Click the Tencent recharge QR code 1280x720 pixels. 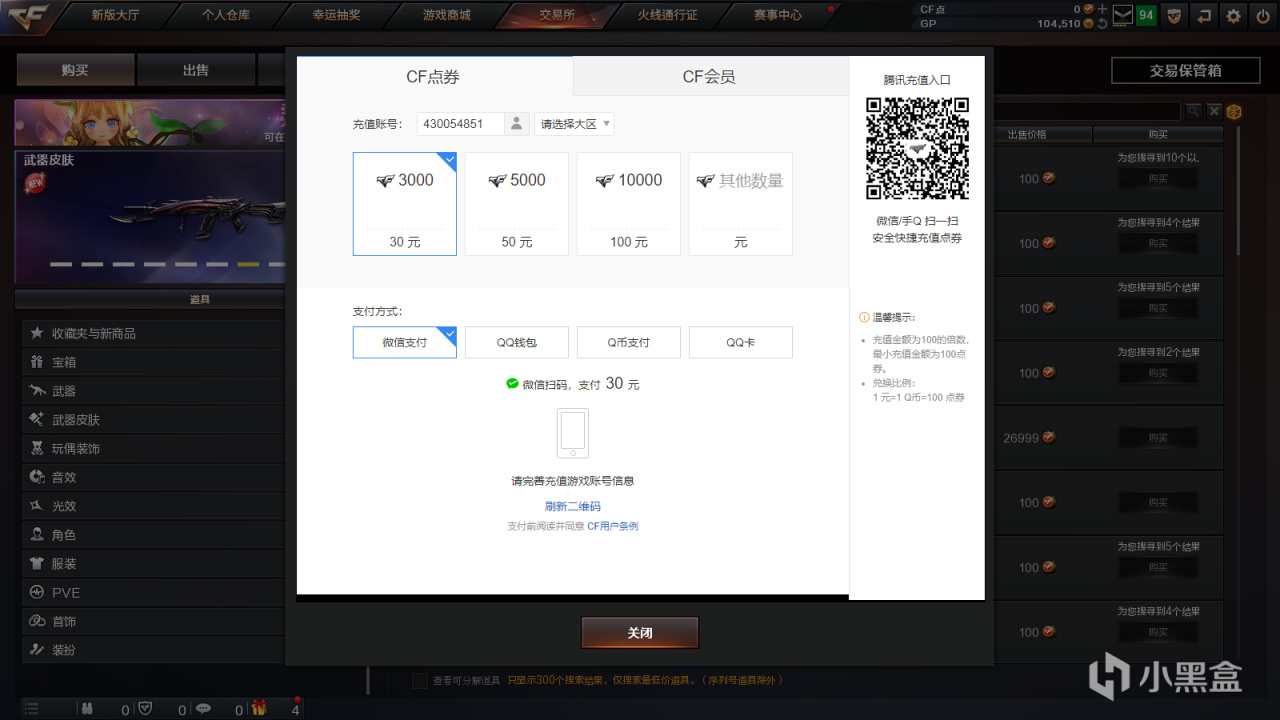[917, 148]
